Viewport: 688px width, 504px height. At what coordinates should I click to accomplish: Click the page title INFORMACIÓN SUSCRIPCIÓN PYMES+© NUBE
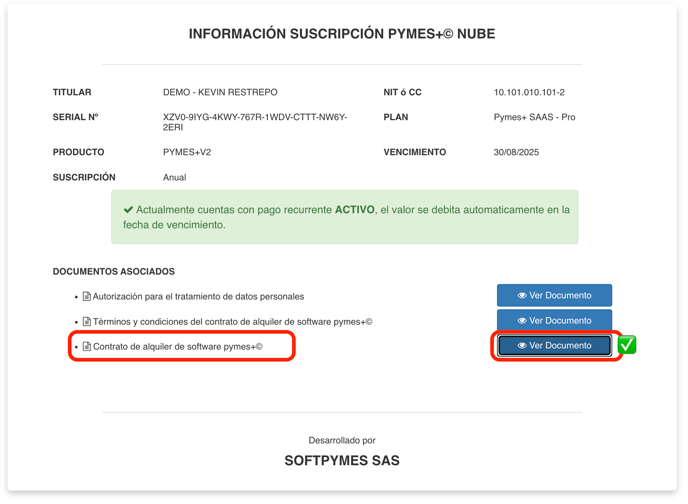point(342,34)
